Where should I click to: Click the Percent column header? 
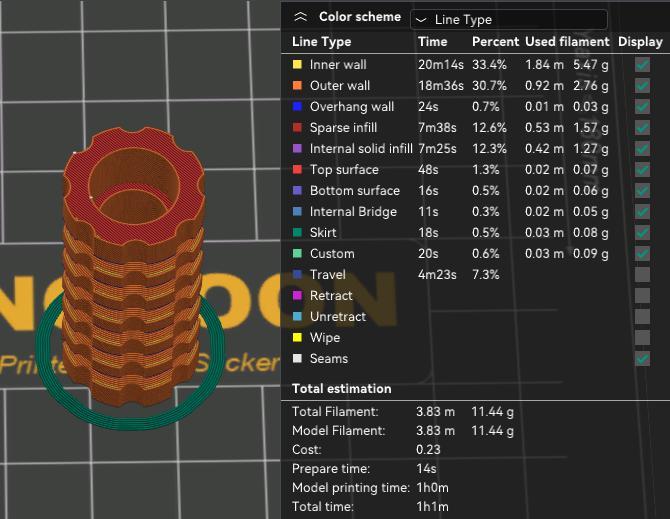tap(495, 41)
